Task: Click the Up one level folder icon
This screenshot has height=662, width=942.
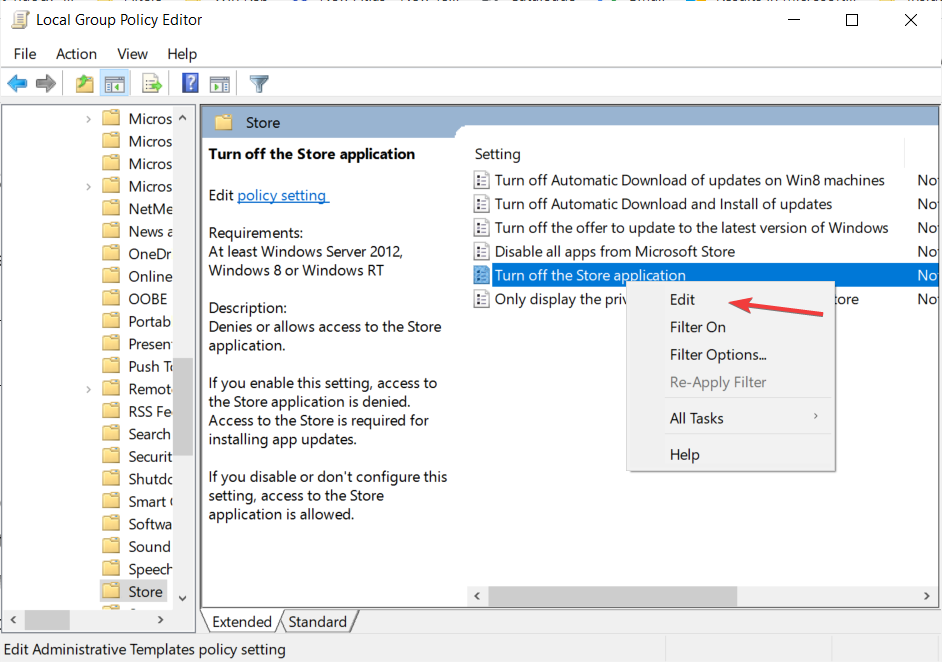Action: (84, 84)
